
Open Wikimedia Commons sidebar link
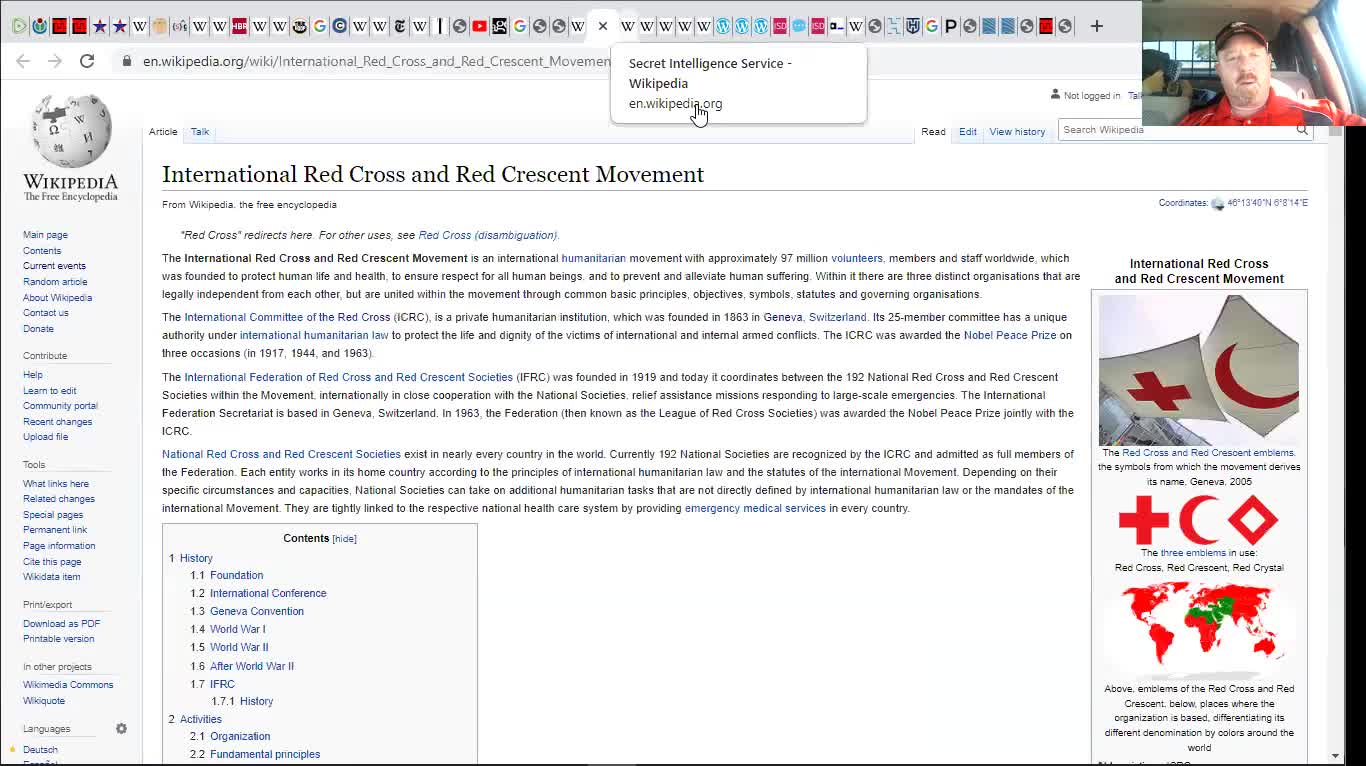68,685
